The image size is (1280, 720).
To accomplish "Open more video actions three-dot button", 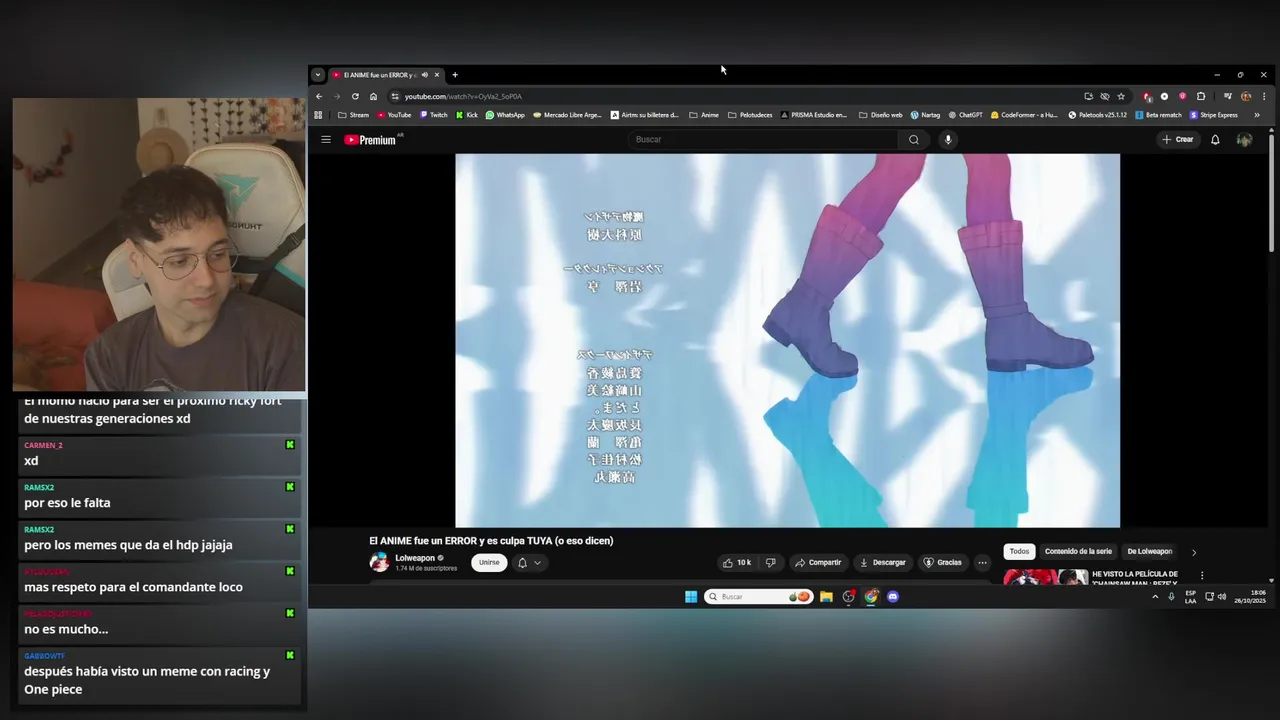I will click(982, 563).
